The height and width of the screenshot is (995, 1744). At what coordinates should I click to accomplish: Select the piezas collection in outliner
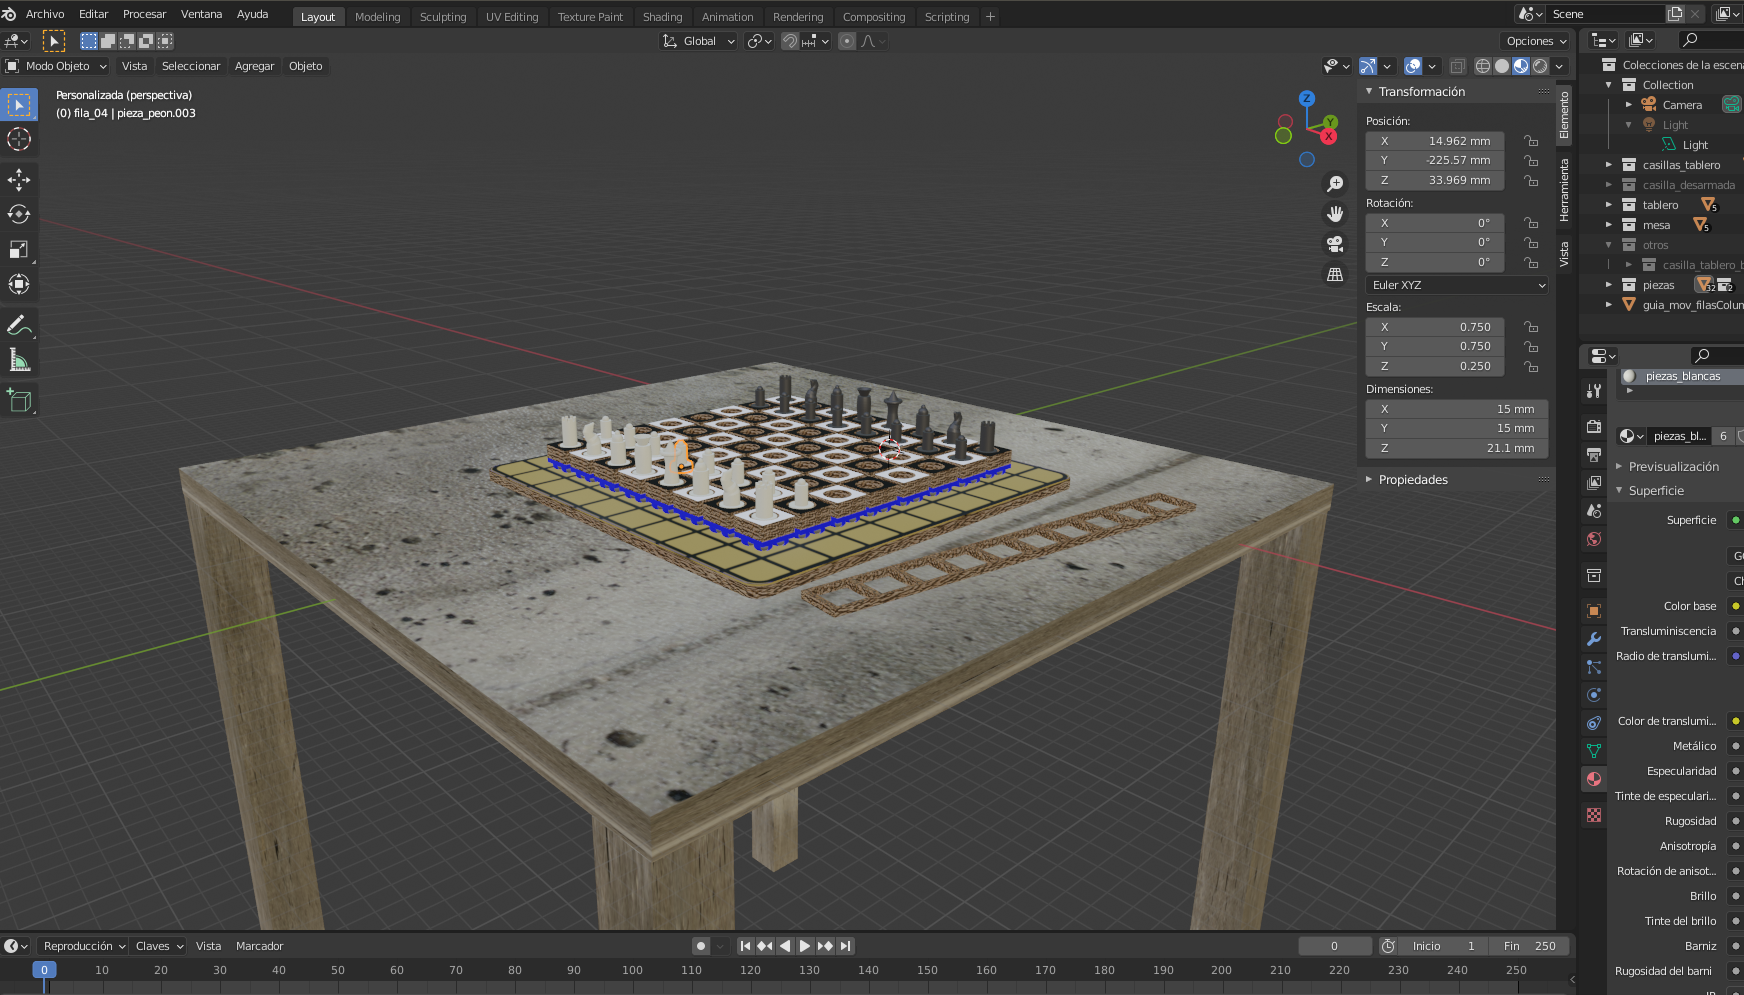click(x=1658, y=285)
